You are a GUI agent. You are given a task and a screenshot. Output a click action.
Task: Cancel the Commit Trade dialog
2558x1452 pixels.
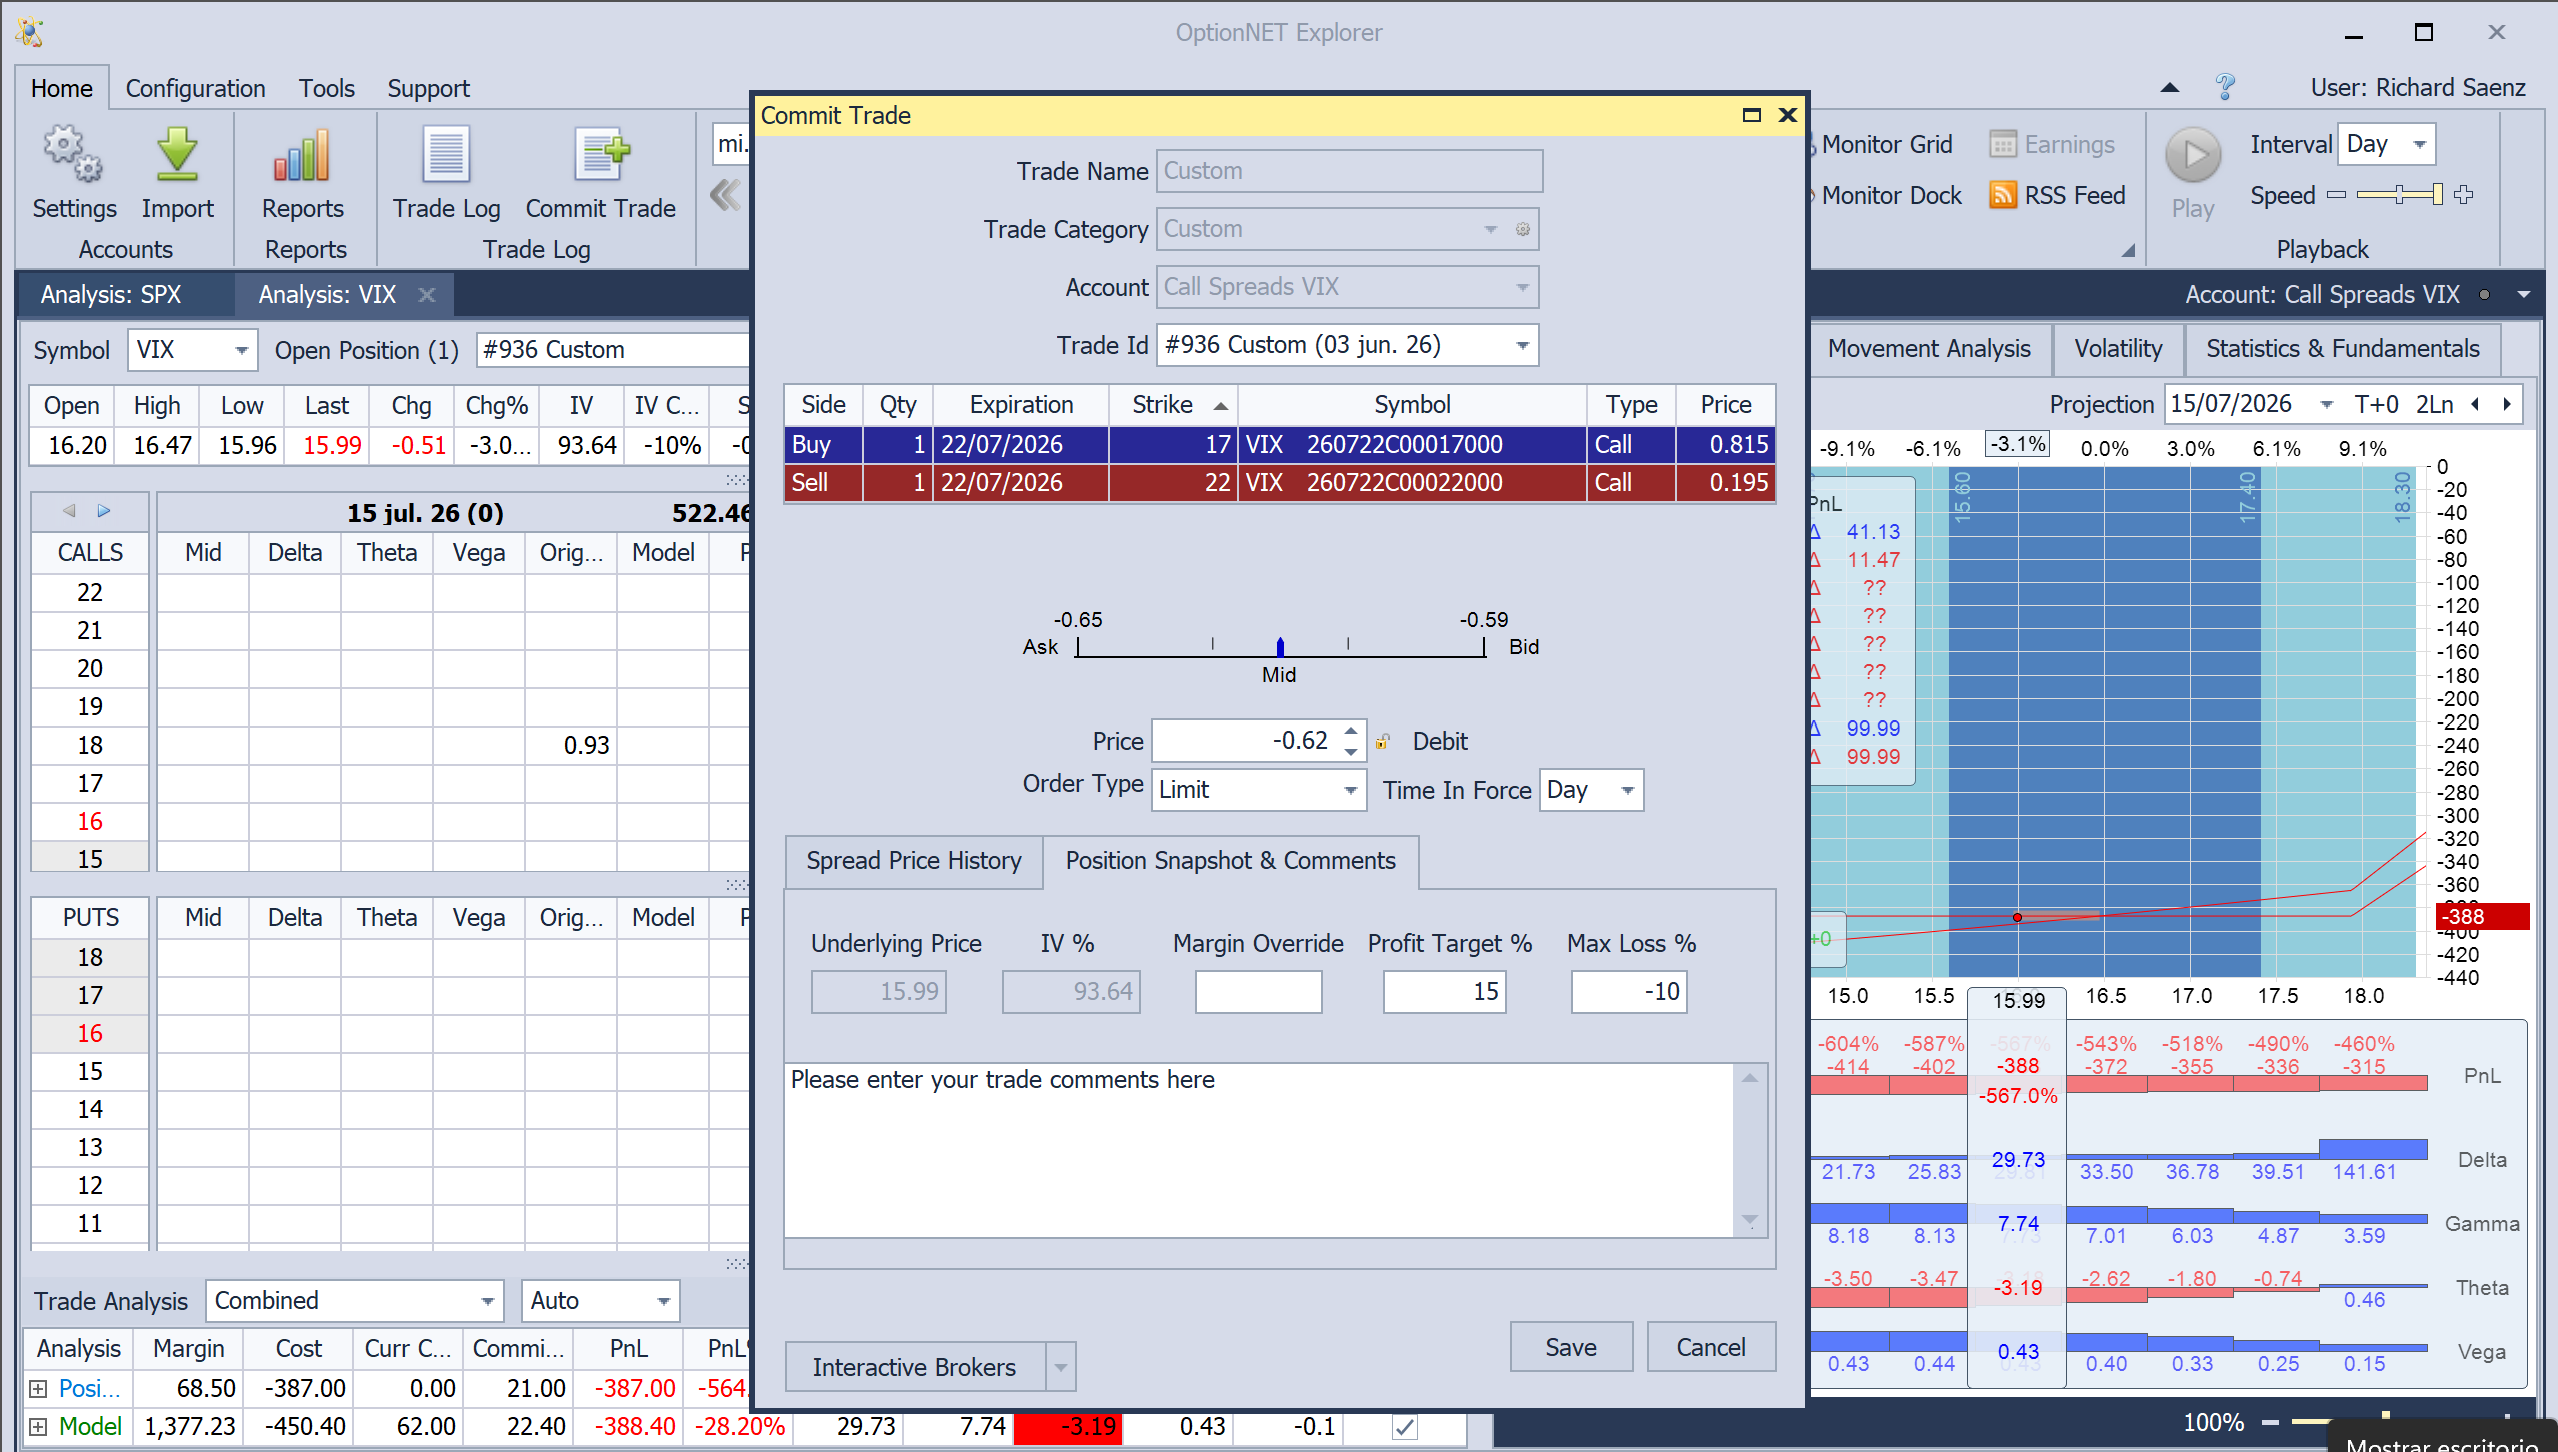pyautogui.click(x=1711, y=1347)
